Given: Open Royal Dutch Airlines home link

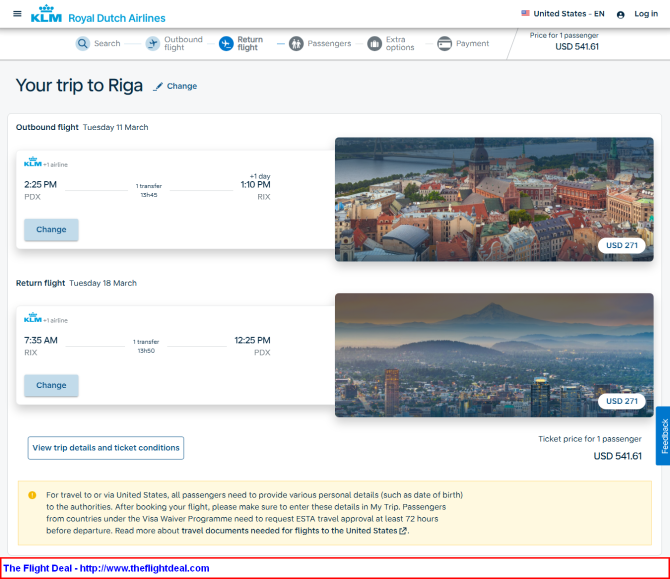Looking at the screenshot, I should [117, 18].
